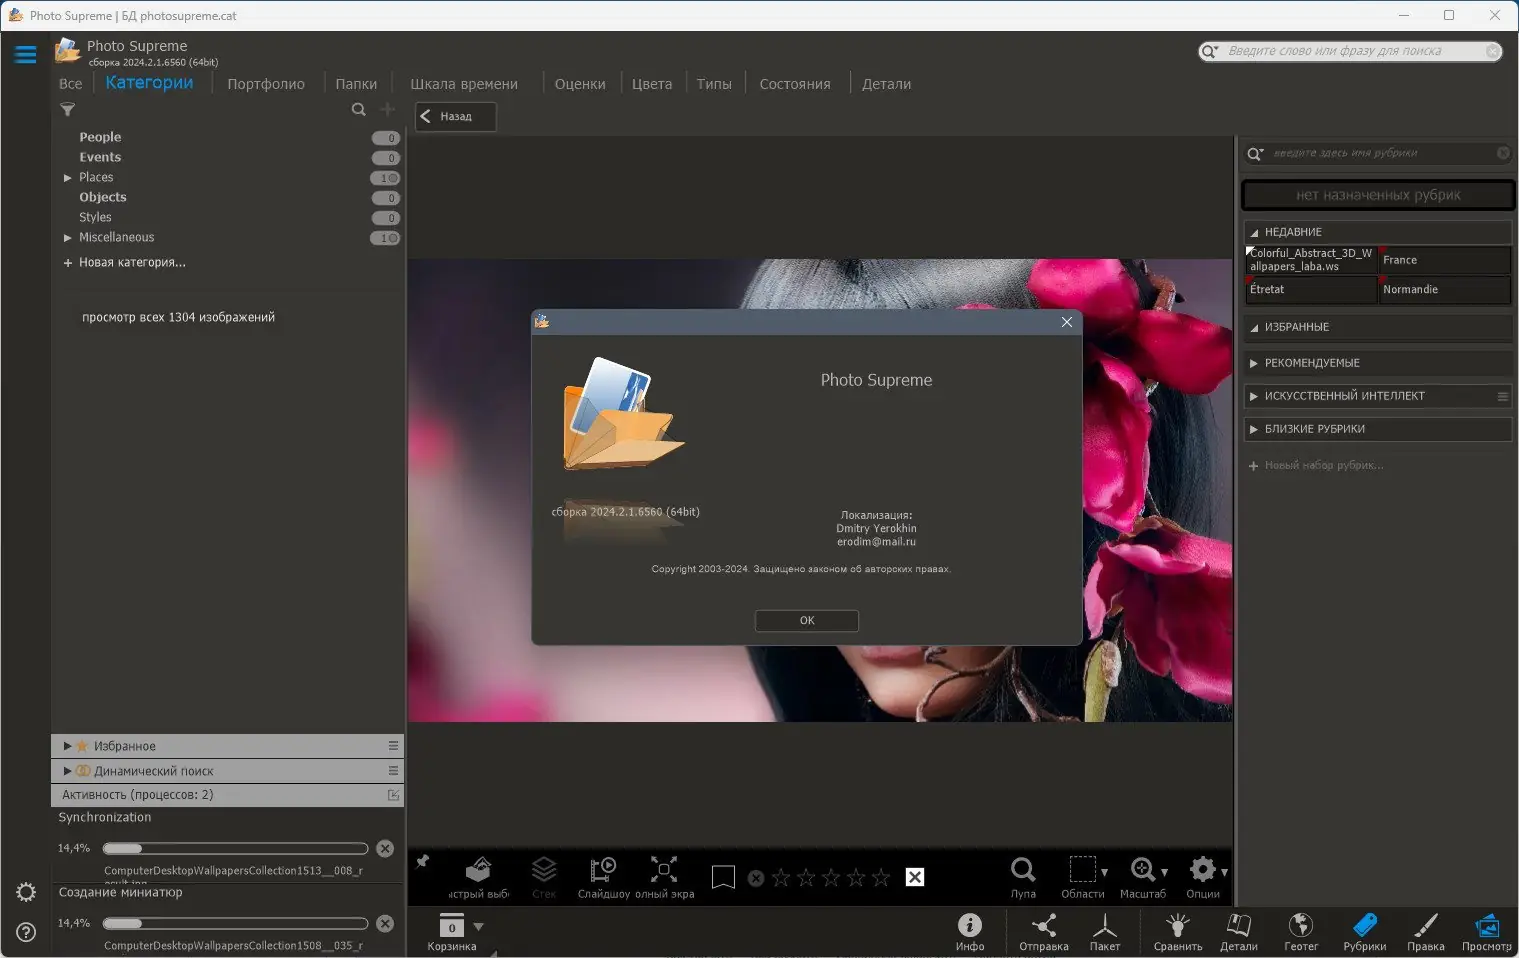Open the Правка edit brush tool

1426,932
